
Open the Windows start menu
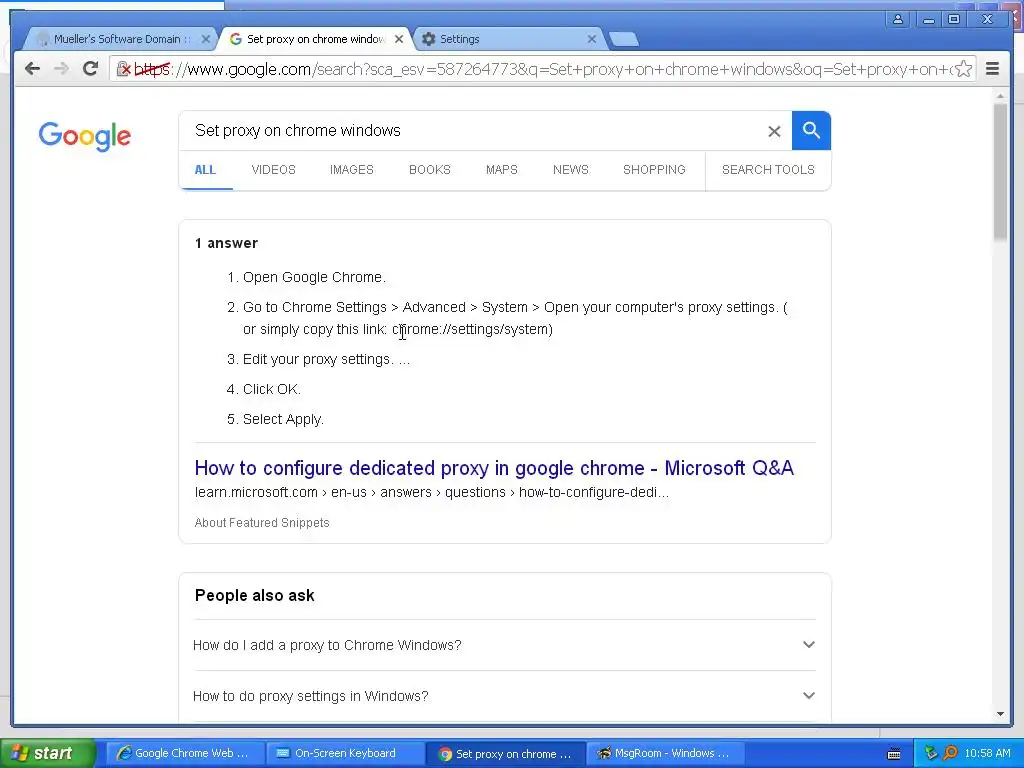coord(47,753)
